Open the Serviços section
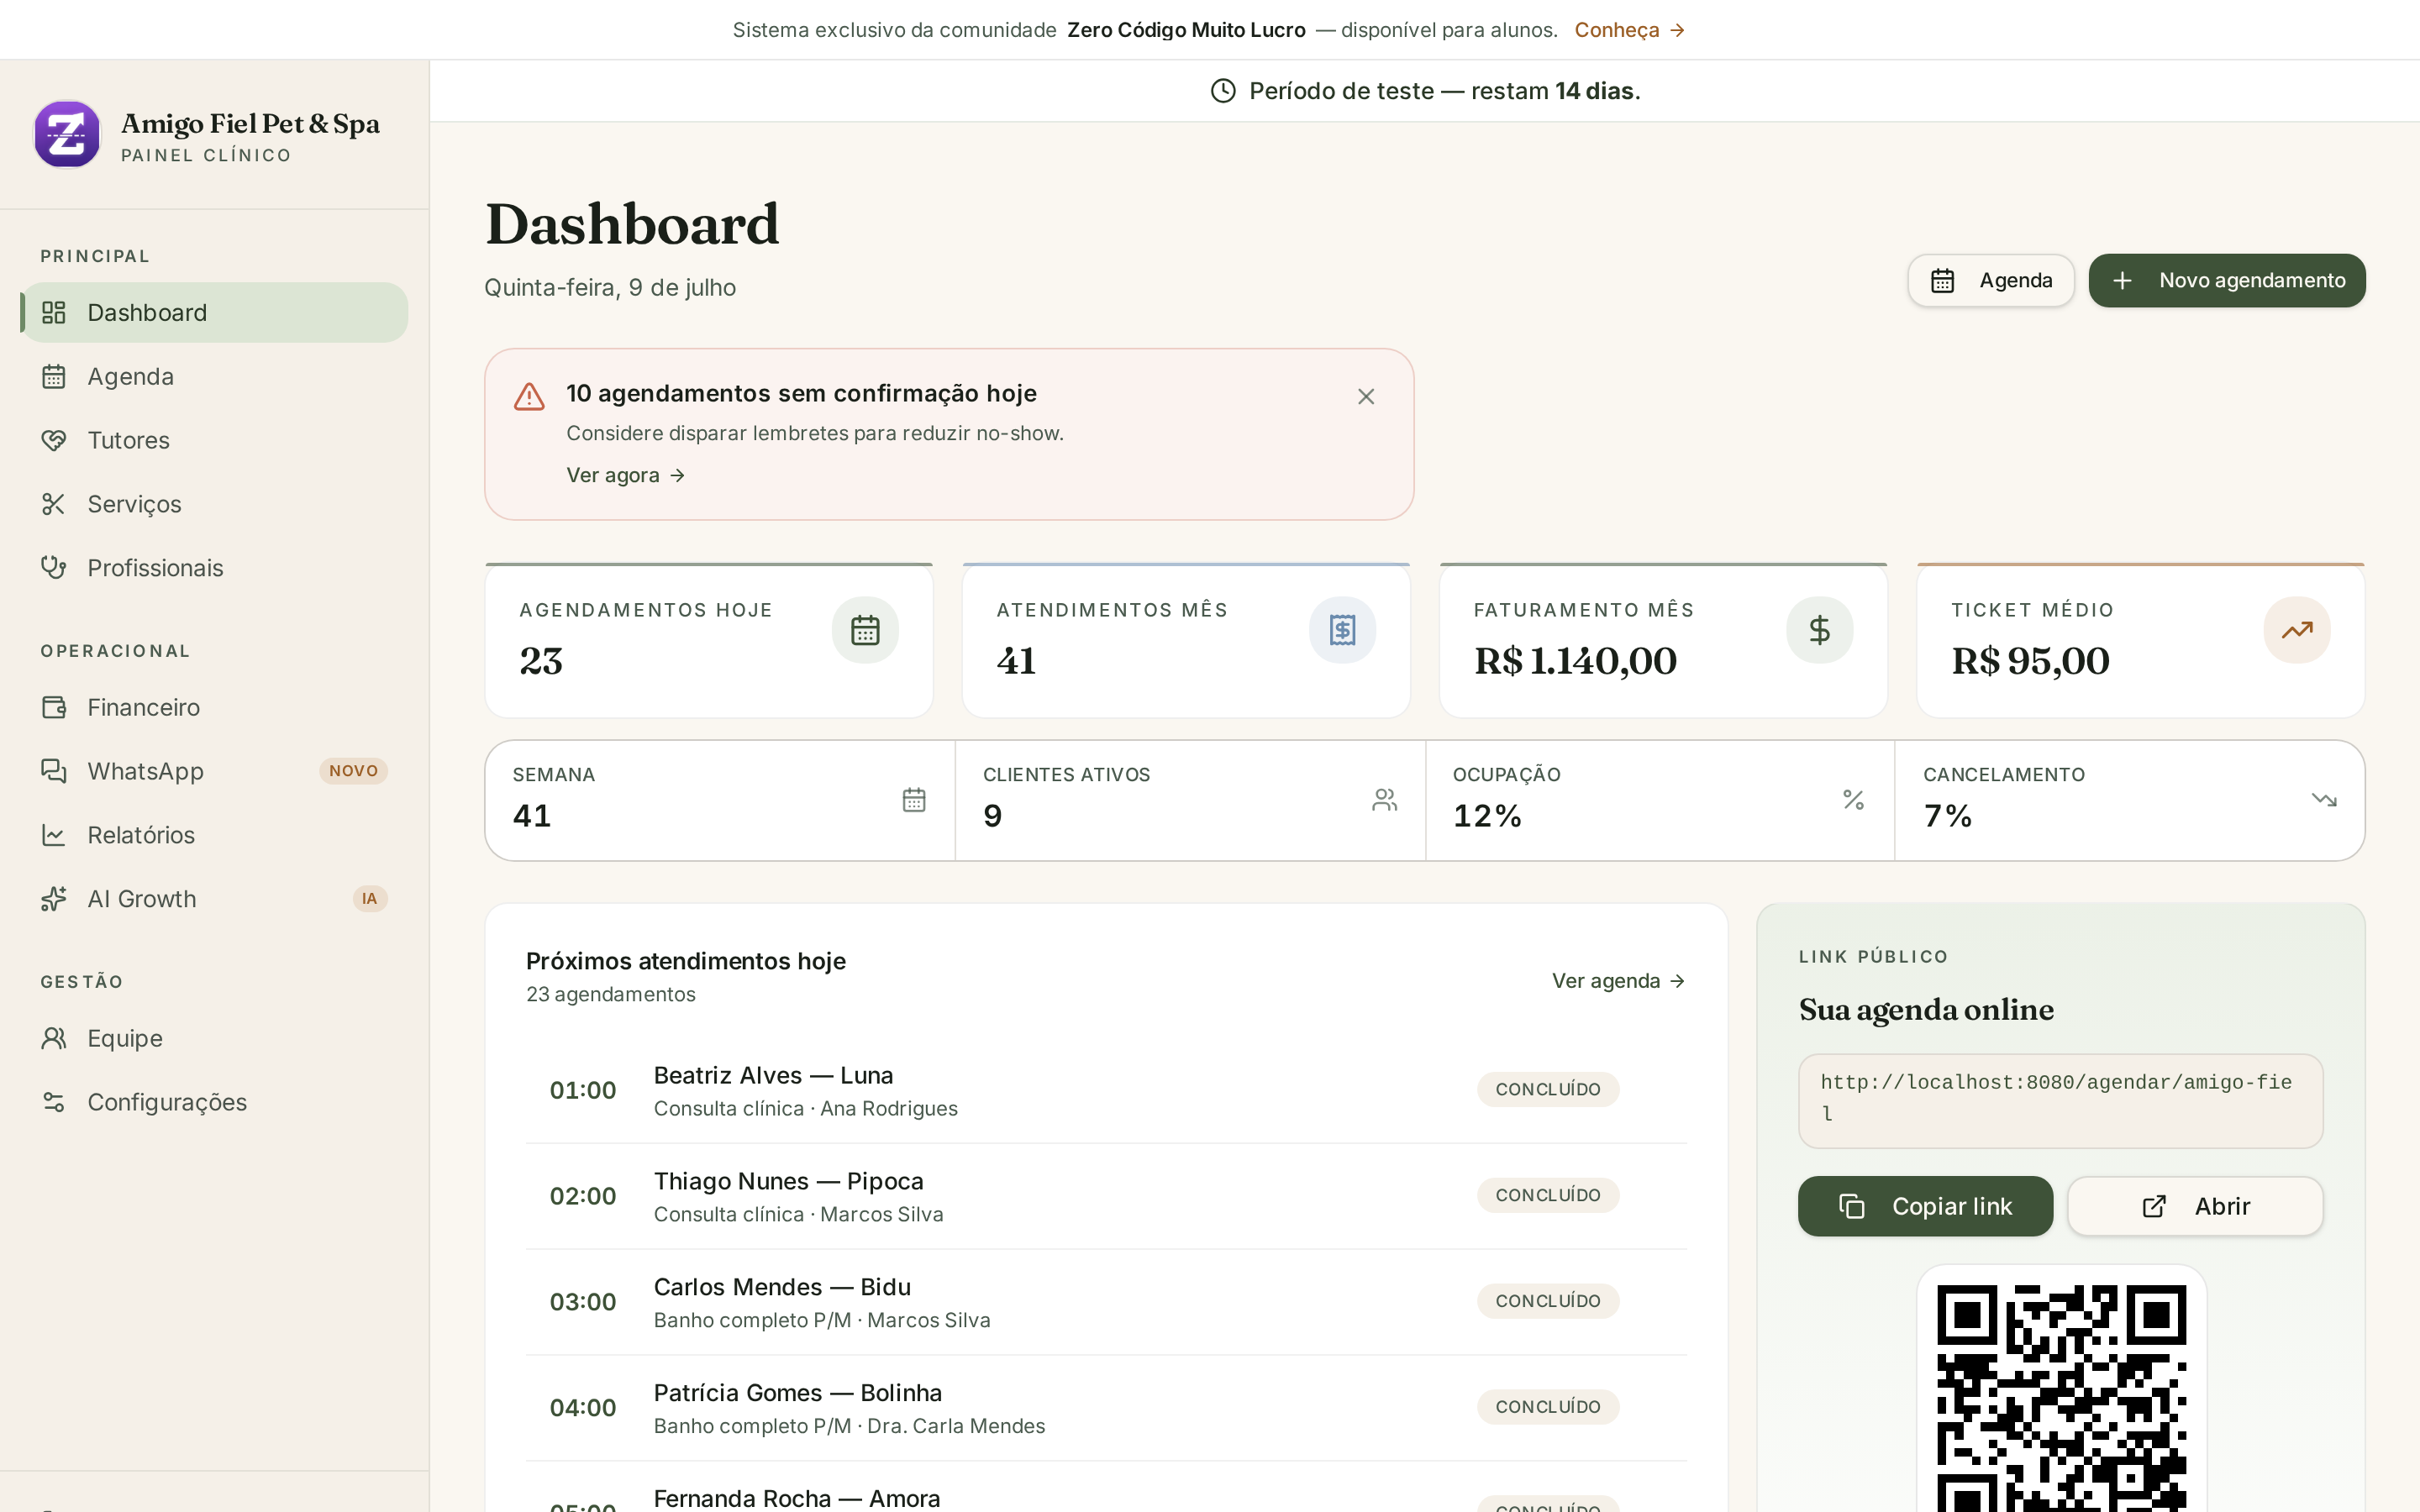 (214, 504)
